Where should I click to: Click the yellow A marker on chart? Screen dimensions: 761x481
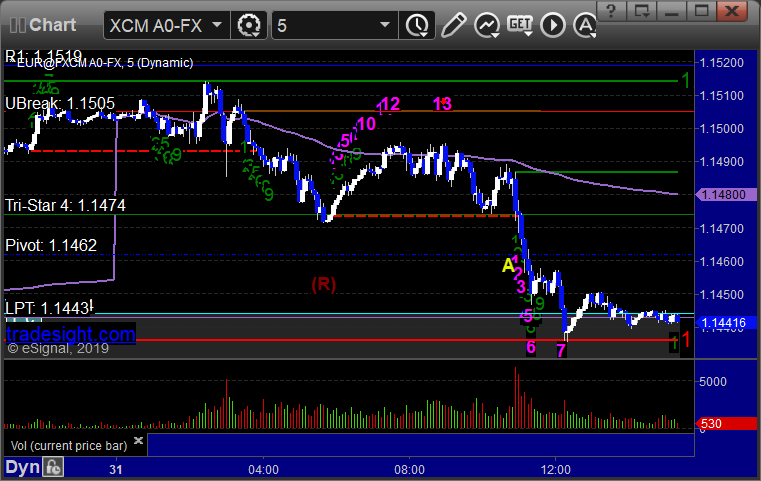(x=508, y=265)
